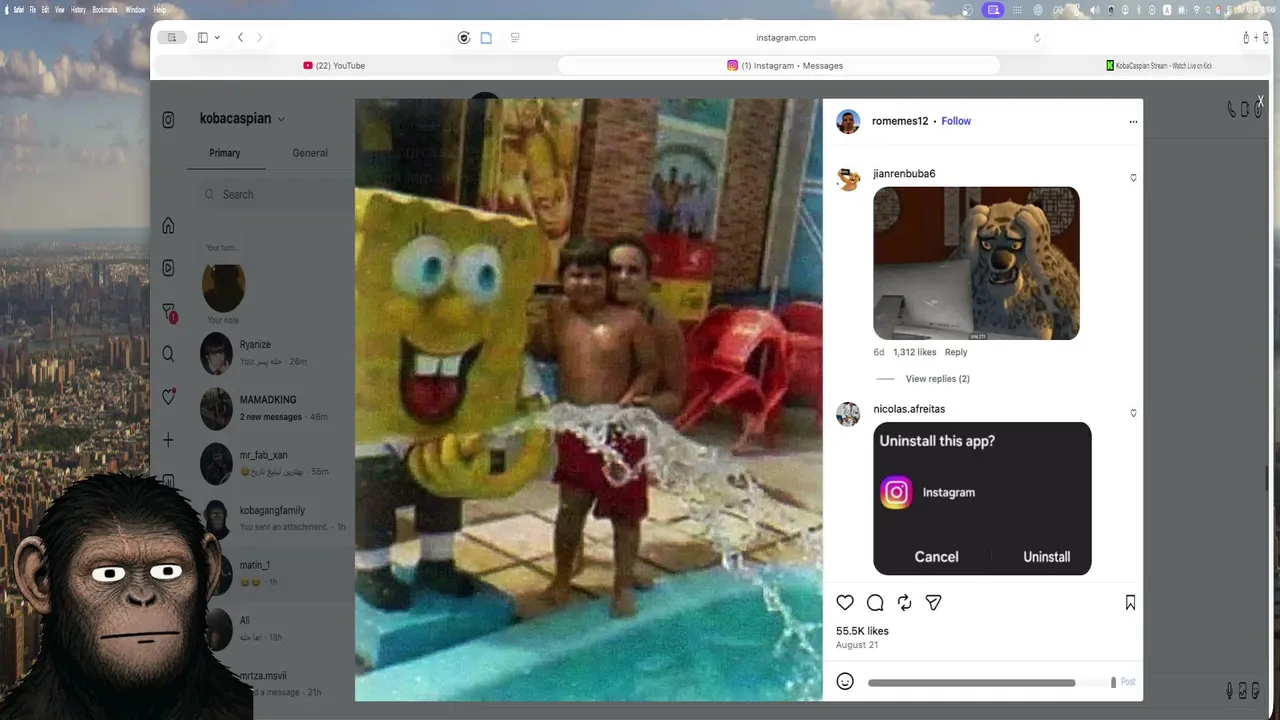Open the File menu
This screenshot has width=1280, height=720.
pos(33,9)
